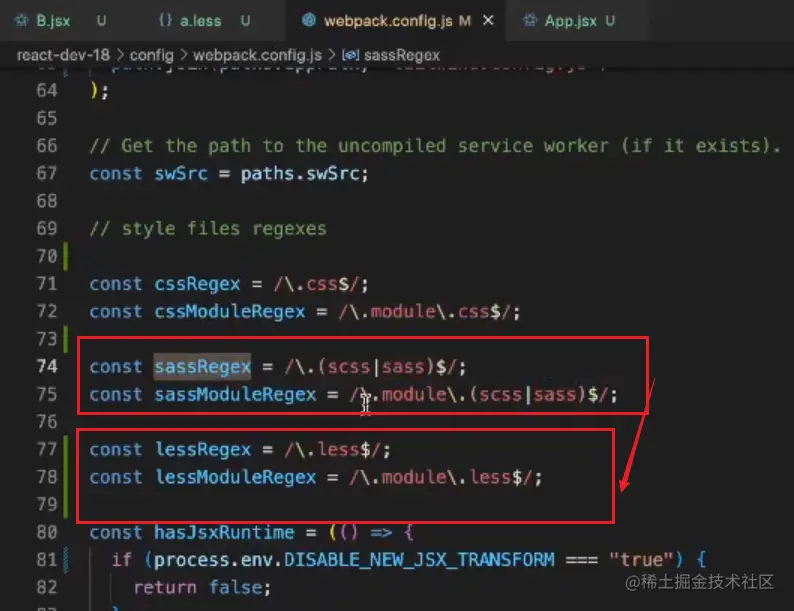Click the /\.css$/ regex on line 71

[316, 283]
